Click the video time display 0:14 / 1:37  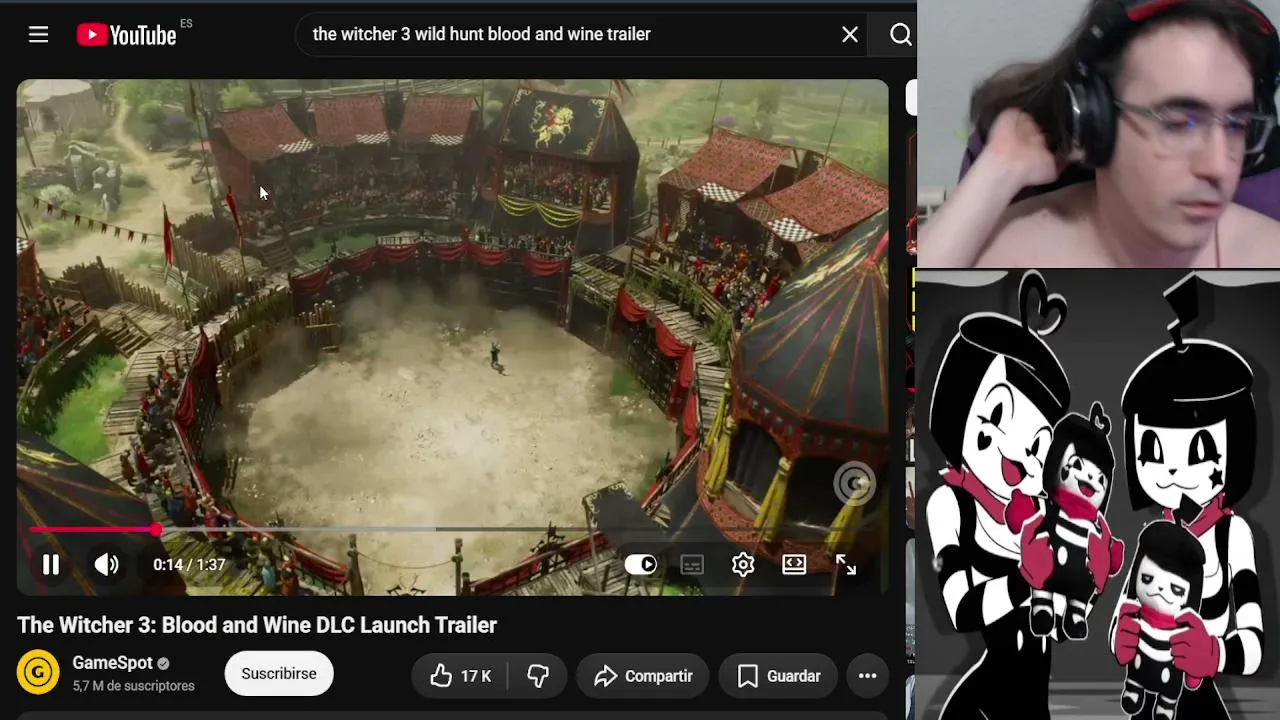pos(189,565)
